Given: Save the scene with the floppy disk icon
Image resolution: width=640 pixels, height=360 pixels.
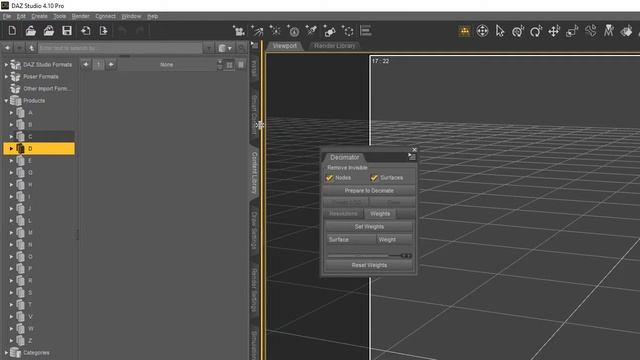Looking at the screenshot, I should [67, 31].
